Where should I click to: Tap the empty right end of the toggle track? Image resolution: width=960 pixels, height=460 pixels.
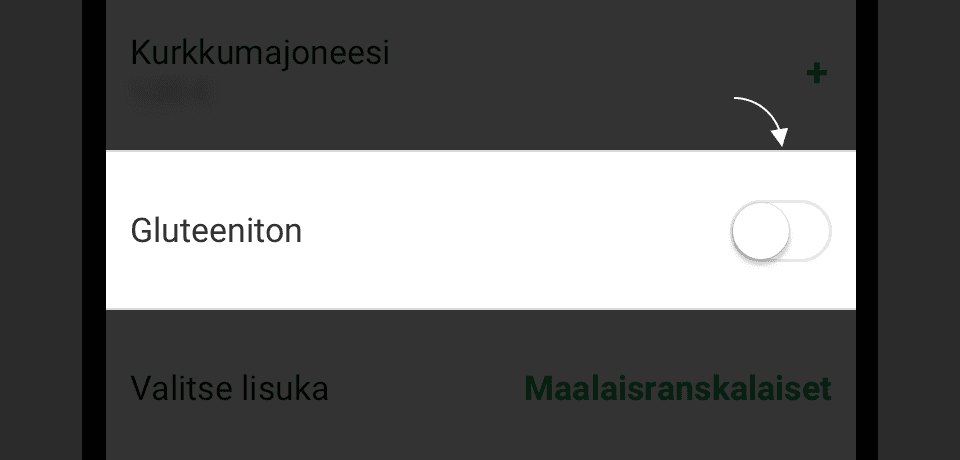(x=813, y=232)
